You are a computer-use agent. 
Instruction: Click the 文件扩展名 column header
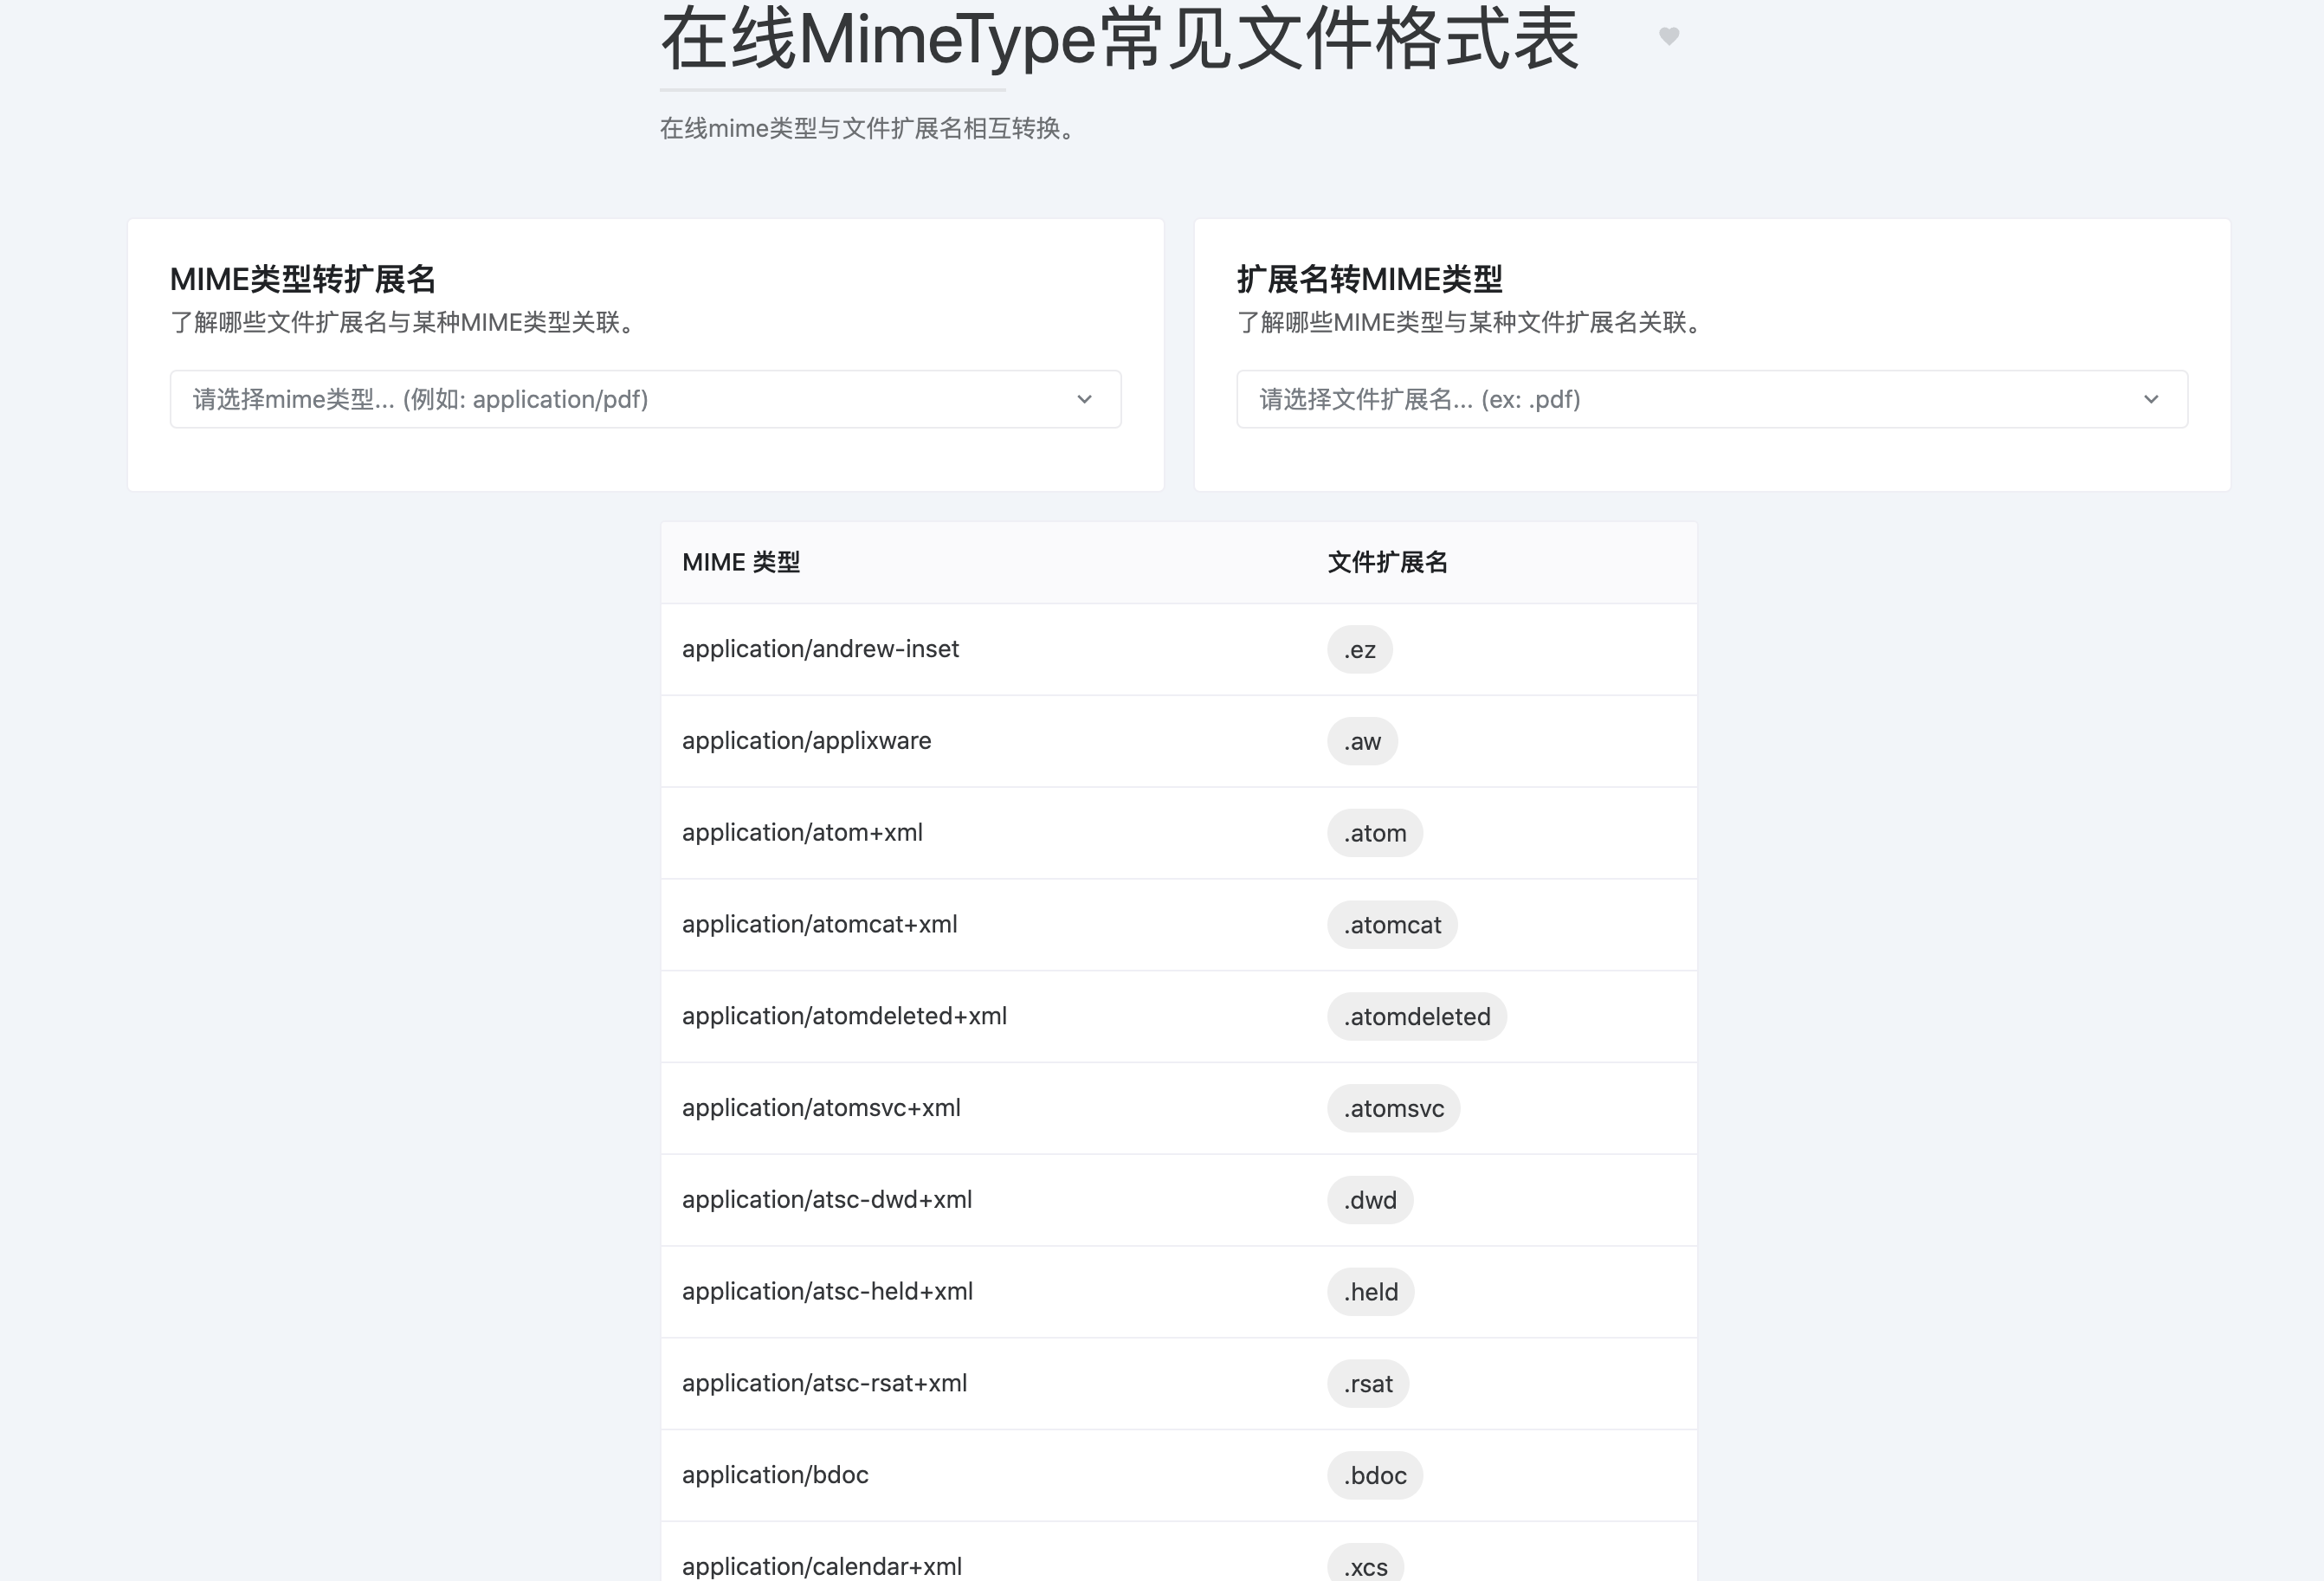coord(1389,562)
